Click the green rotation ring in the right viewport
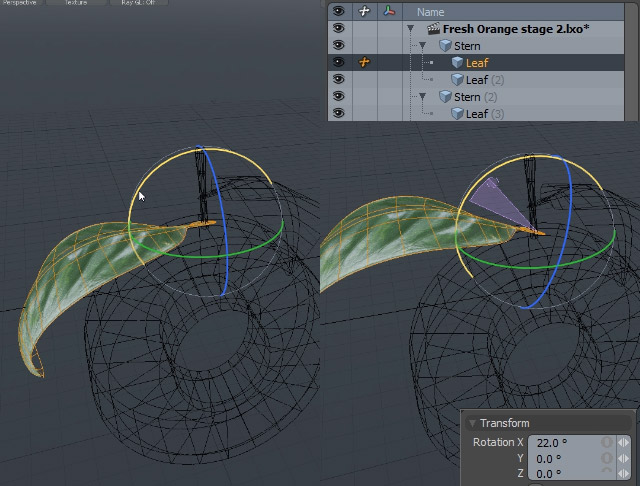Image resolution: width=640 pixels, height=486 pixels. (x=531, y=267)
